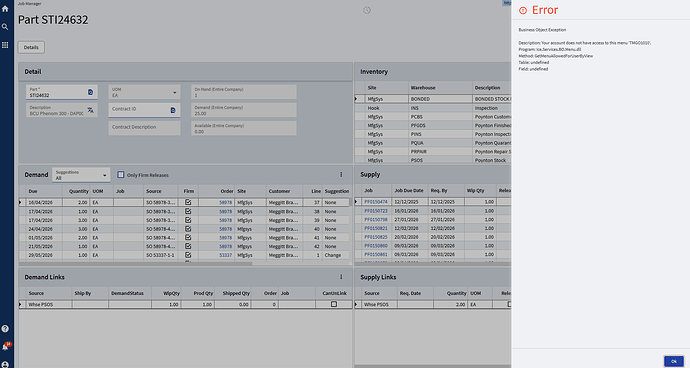
Task: Click the clock history icon at top
Action: point(367,10)
